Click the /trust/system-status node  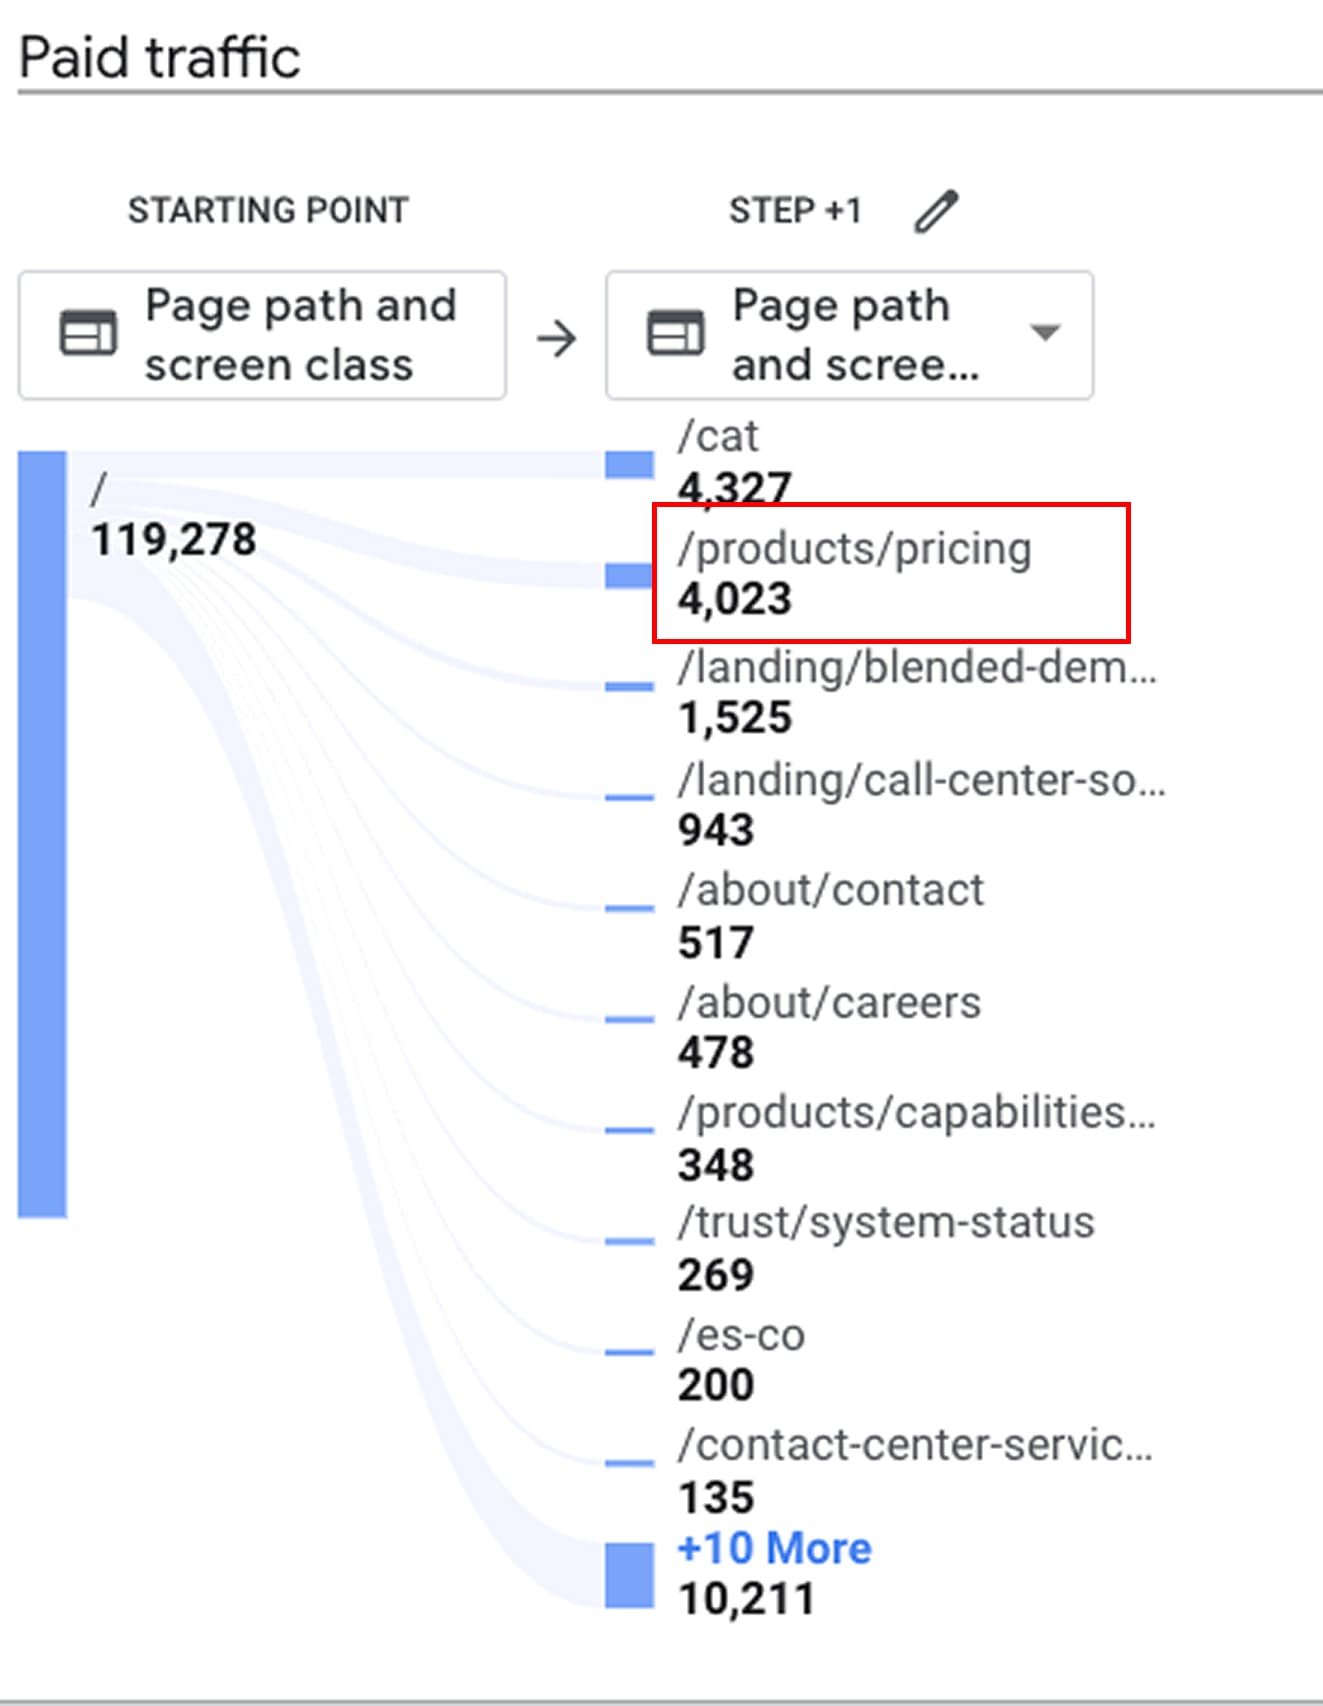click(885, 1223)
